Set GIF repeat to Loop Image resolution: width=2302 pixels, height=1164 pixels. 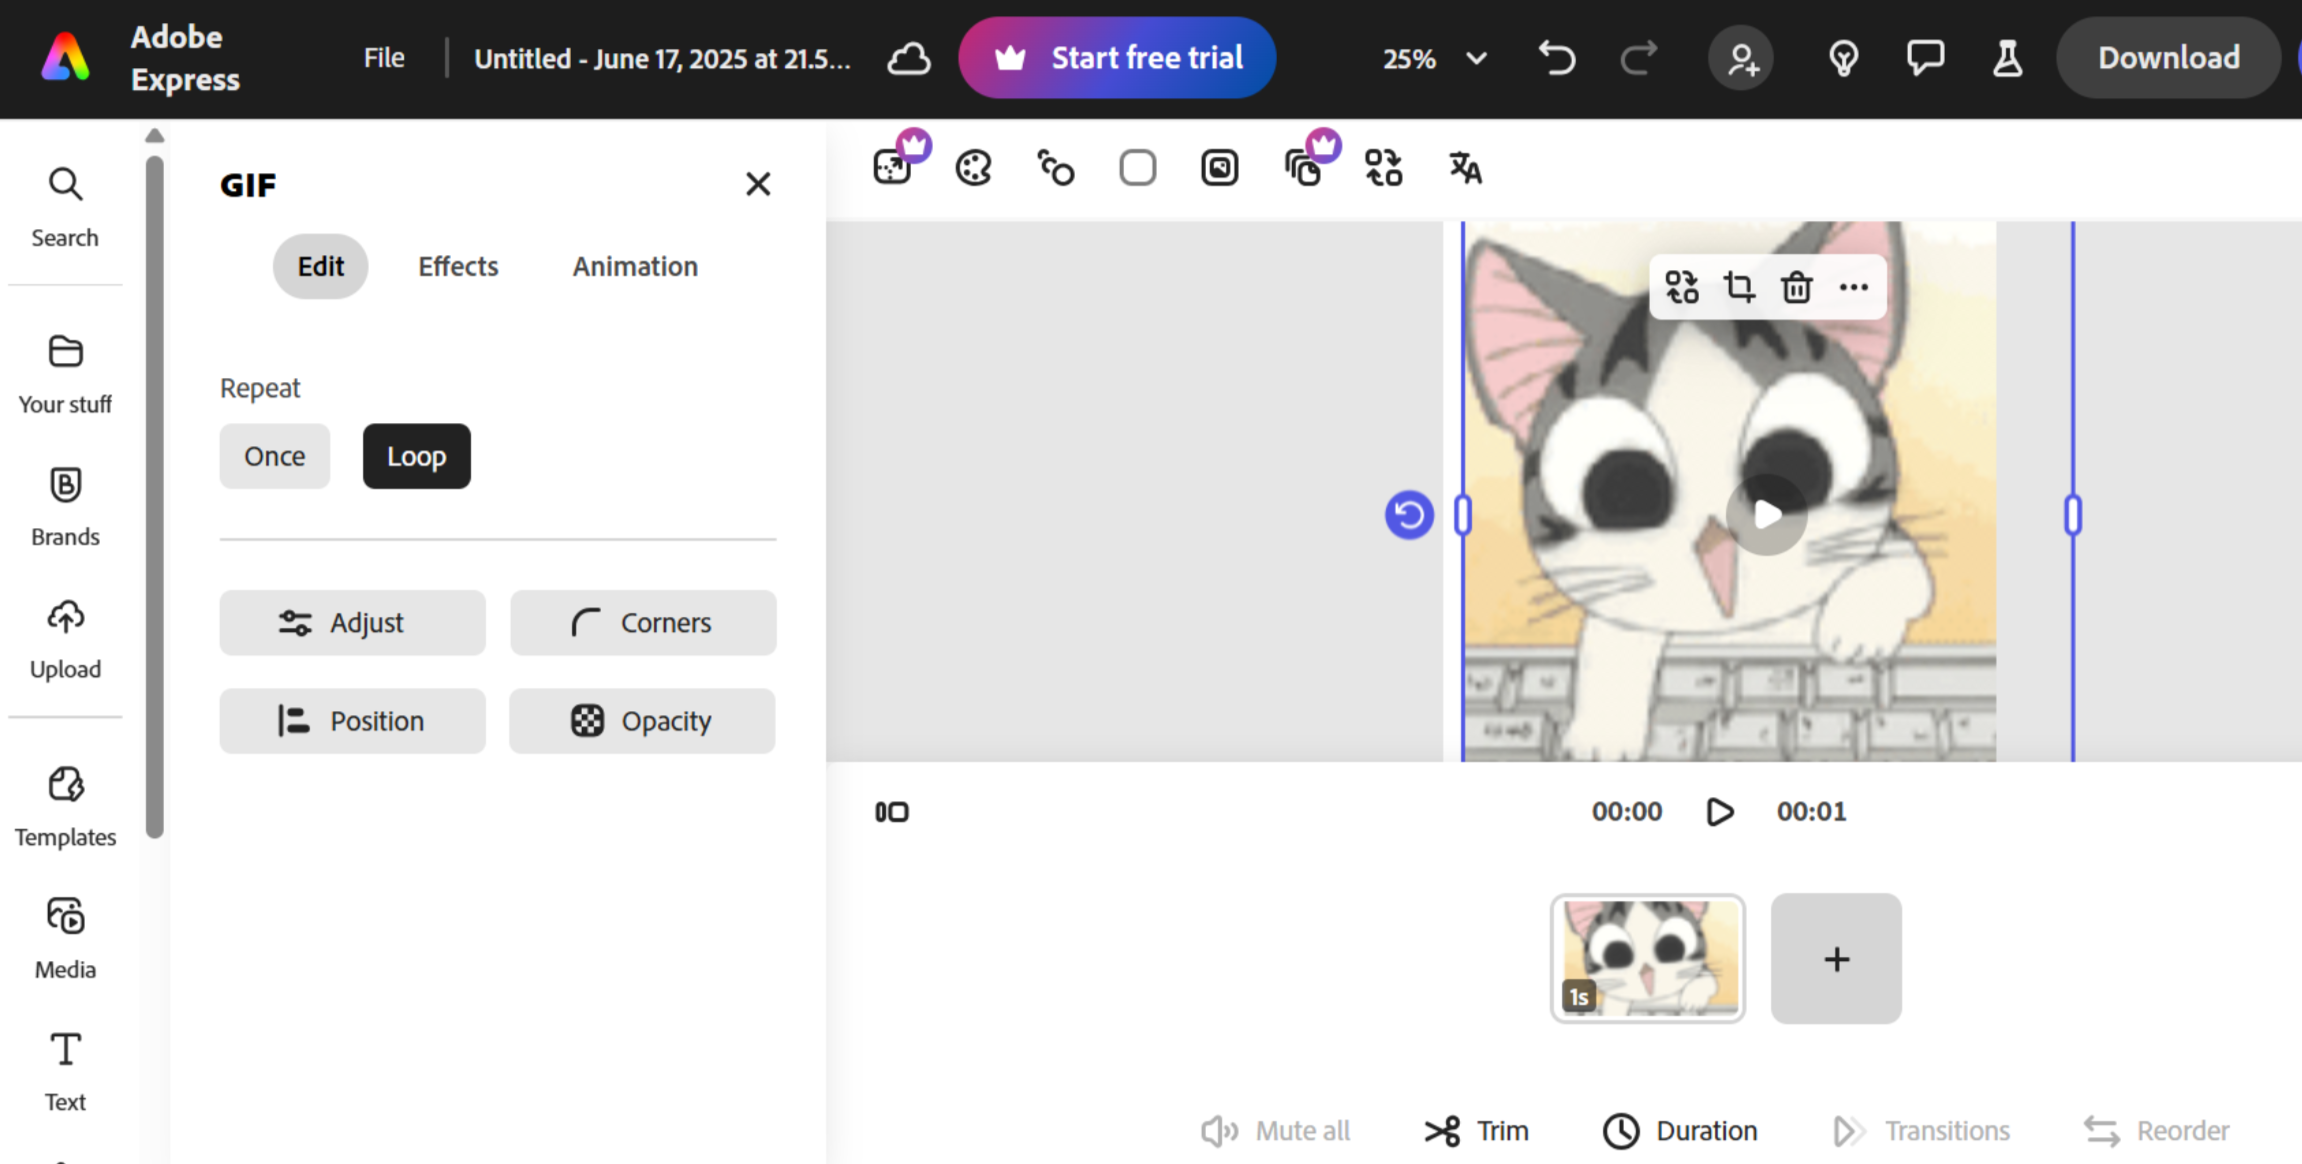[x=416, y=456]
